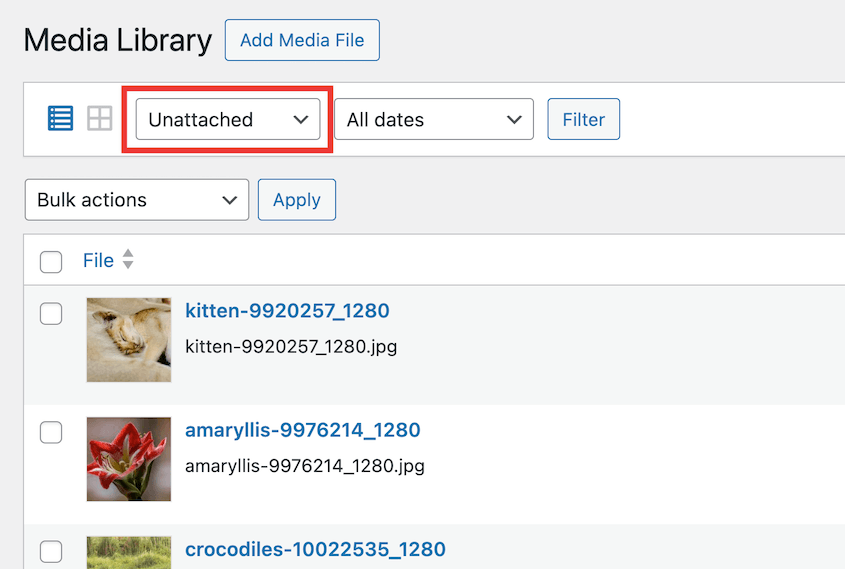Click the File column header link
This screenshot has height=569, width=845.
98,260
